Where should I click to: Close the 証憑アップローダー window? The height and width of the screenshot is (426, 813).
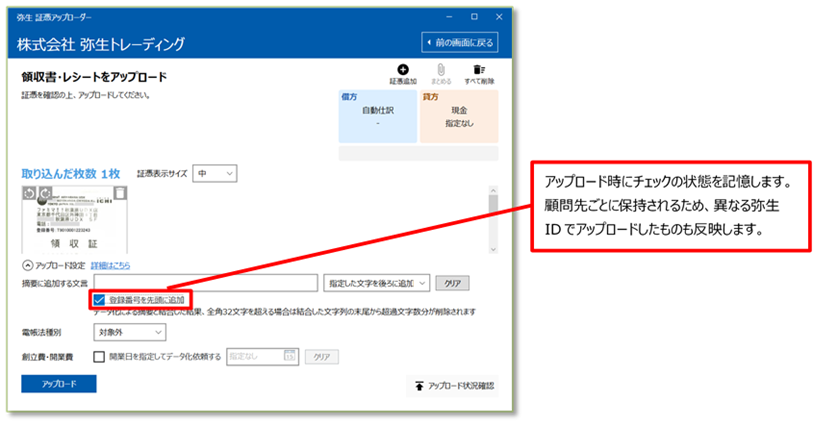(499, 17)
